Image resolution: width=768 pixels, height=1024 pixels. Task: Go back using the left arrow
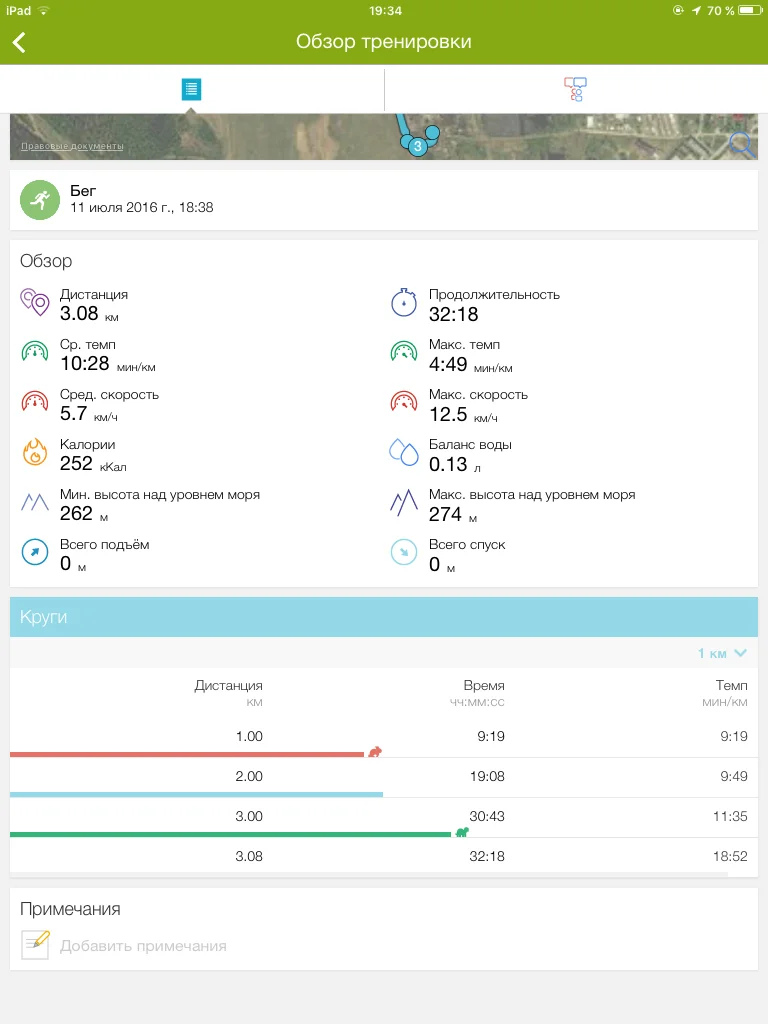pyautogui.click(x=19, y=42)
